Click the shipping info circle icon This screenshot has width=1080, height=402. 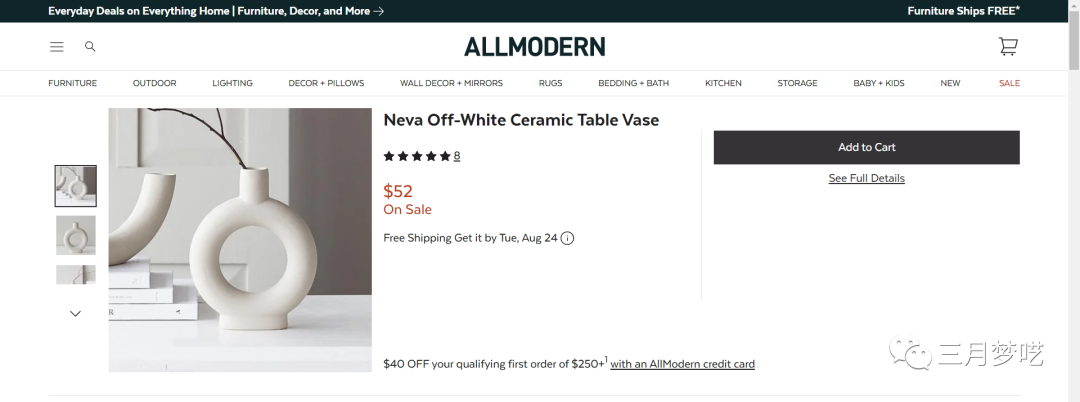click(568, 238)
